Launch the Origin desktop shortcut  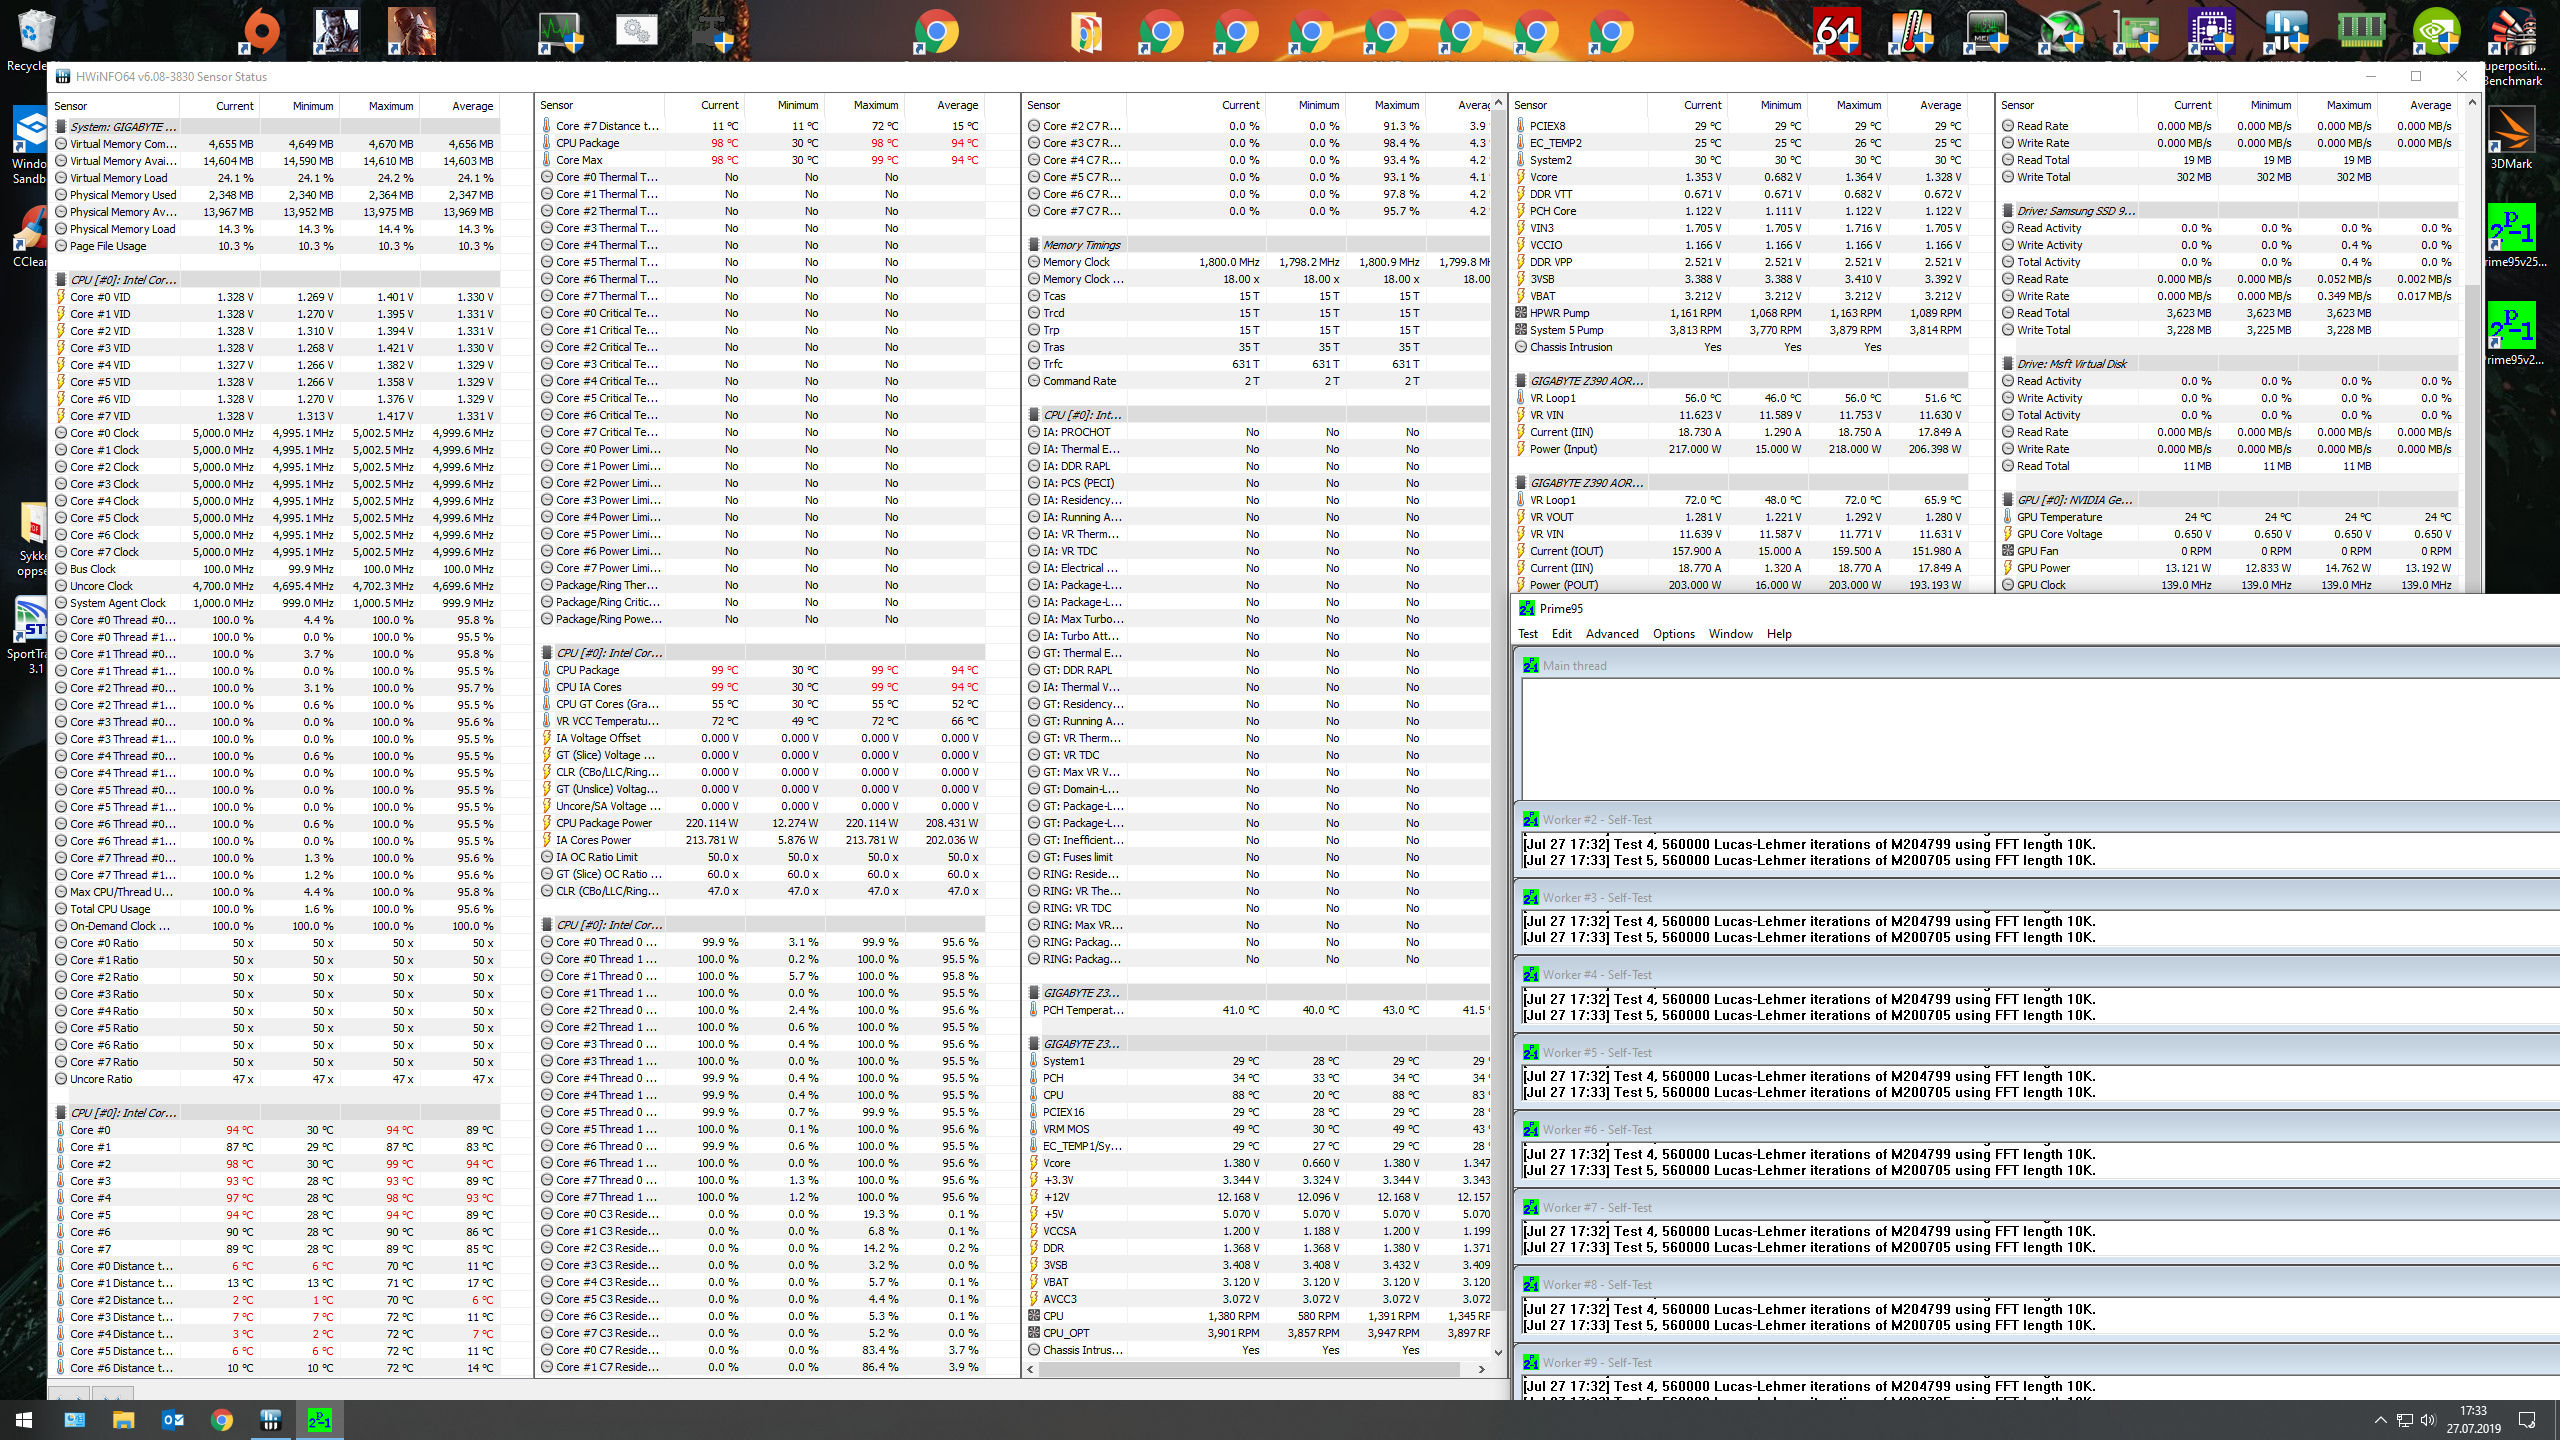pos(262,32)
